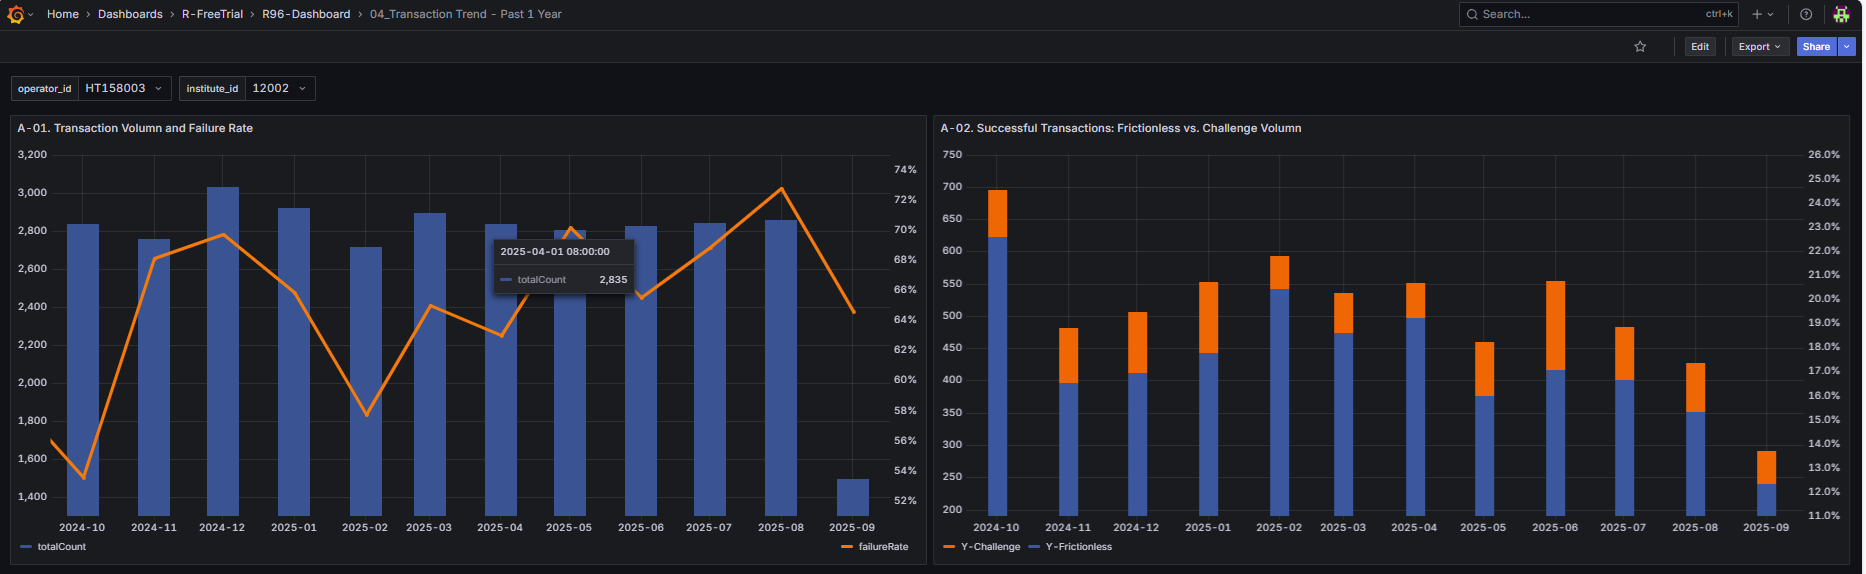Click the Grafana logo icon
The image size is (1866, 574).
pos(15,14)
